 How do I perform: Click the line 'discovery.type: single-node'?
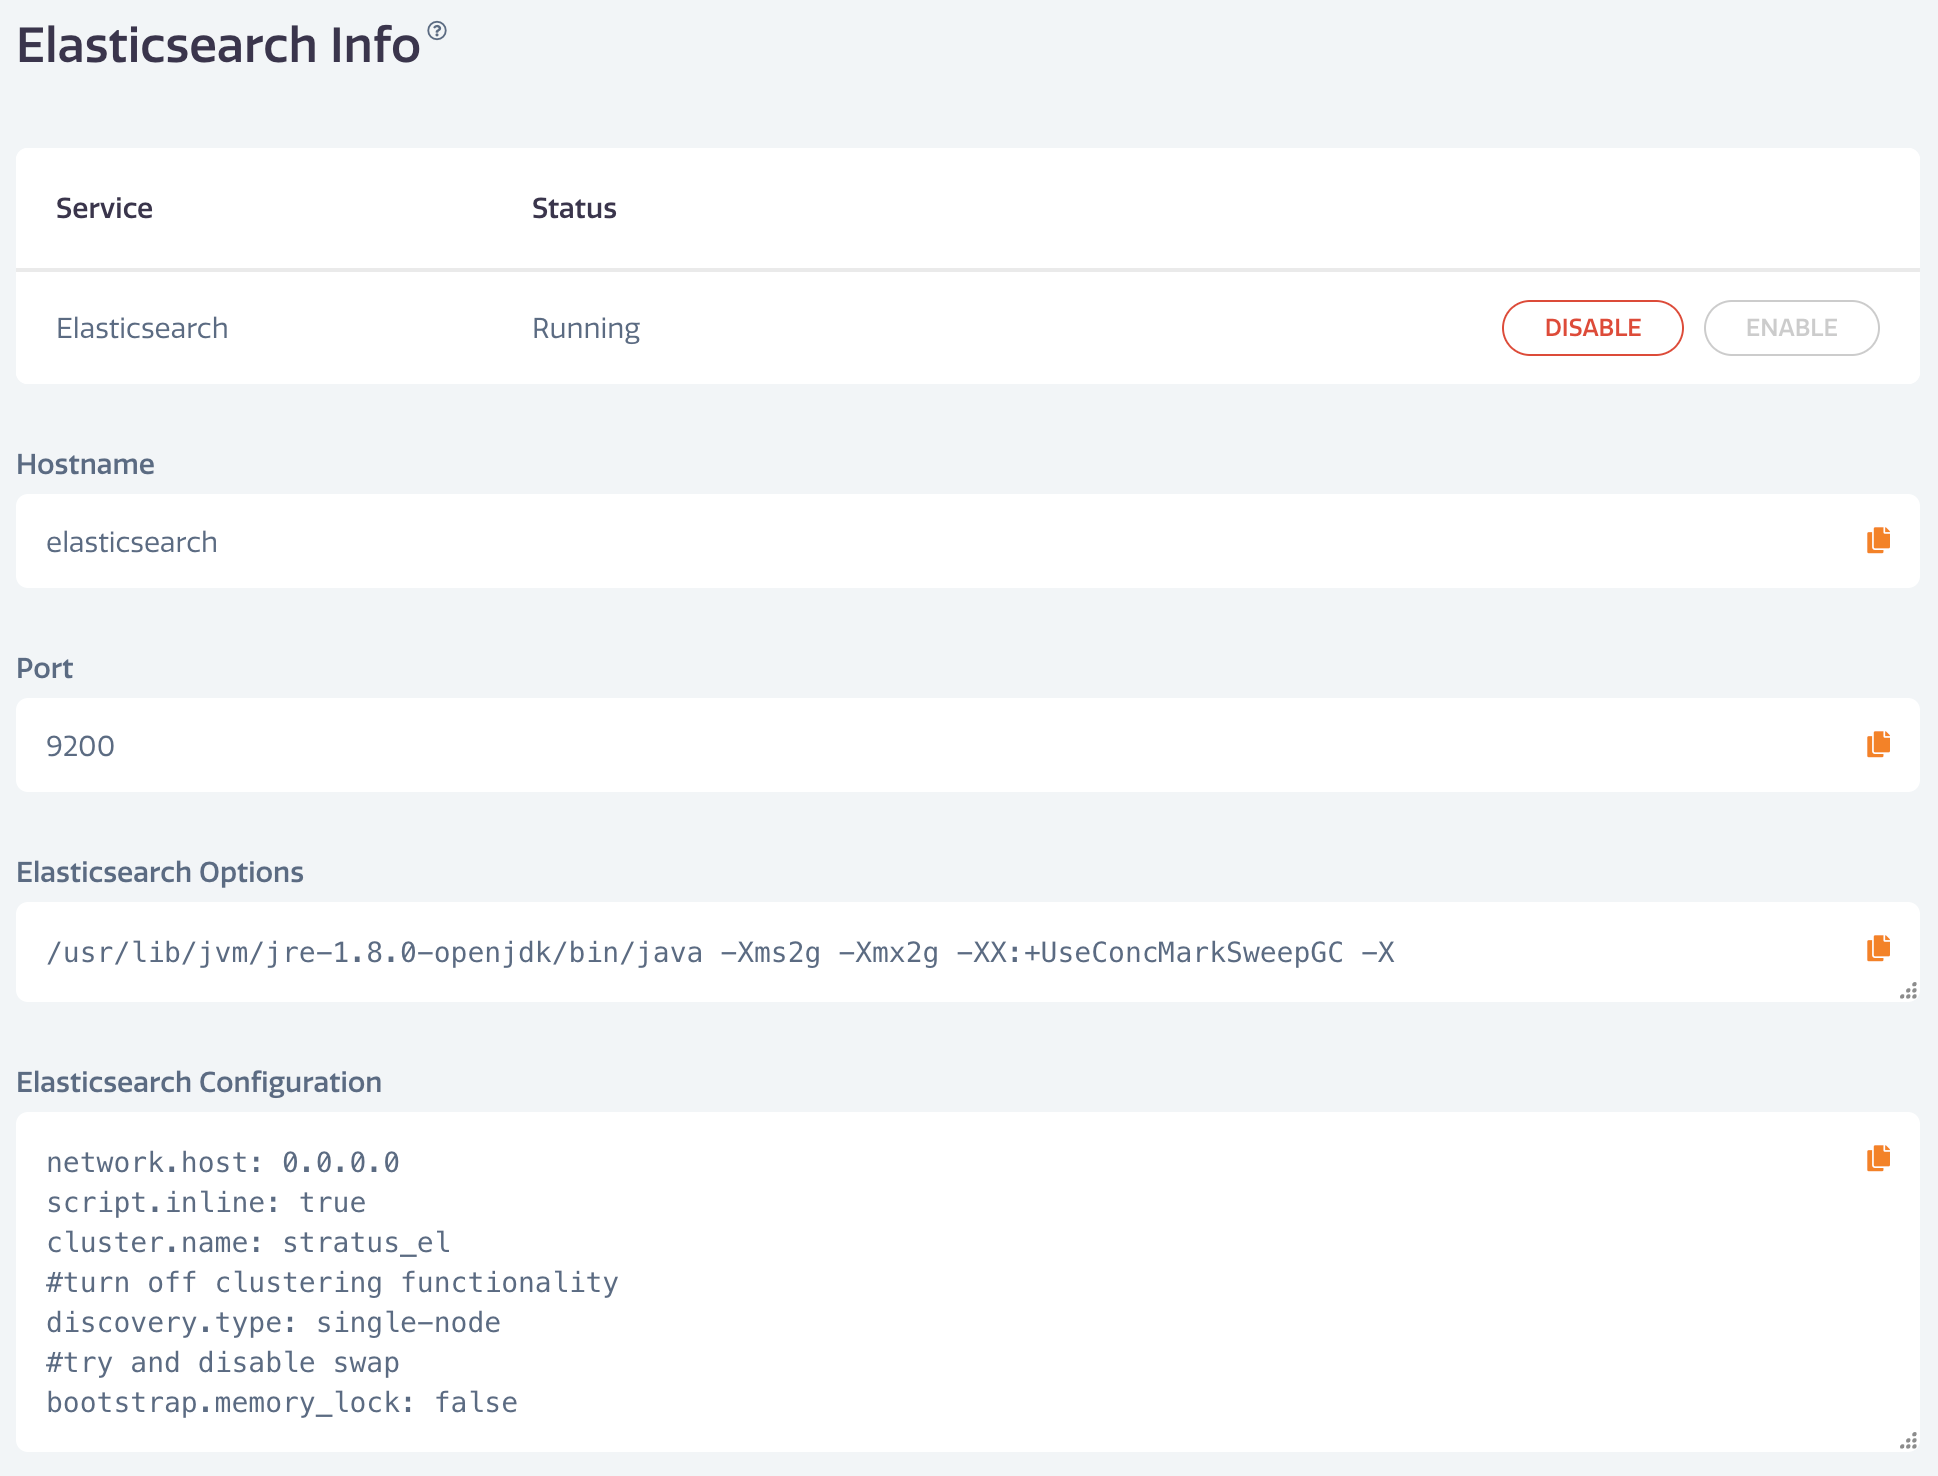coord(273,1323)
